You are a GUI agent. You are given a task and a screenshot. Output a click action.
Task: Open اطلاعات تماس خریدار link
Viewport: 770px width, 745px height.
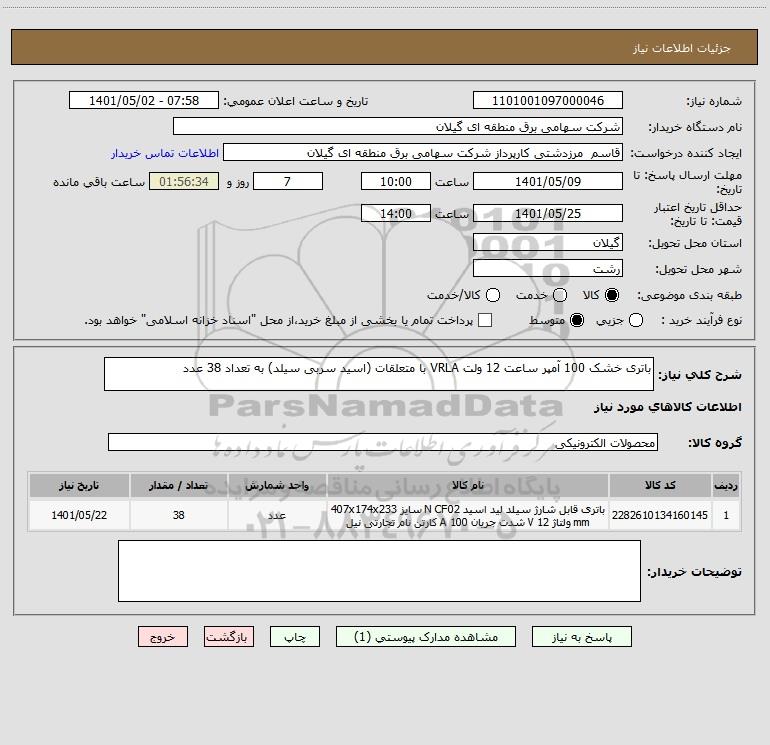coord(165,153)
